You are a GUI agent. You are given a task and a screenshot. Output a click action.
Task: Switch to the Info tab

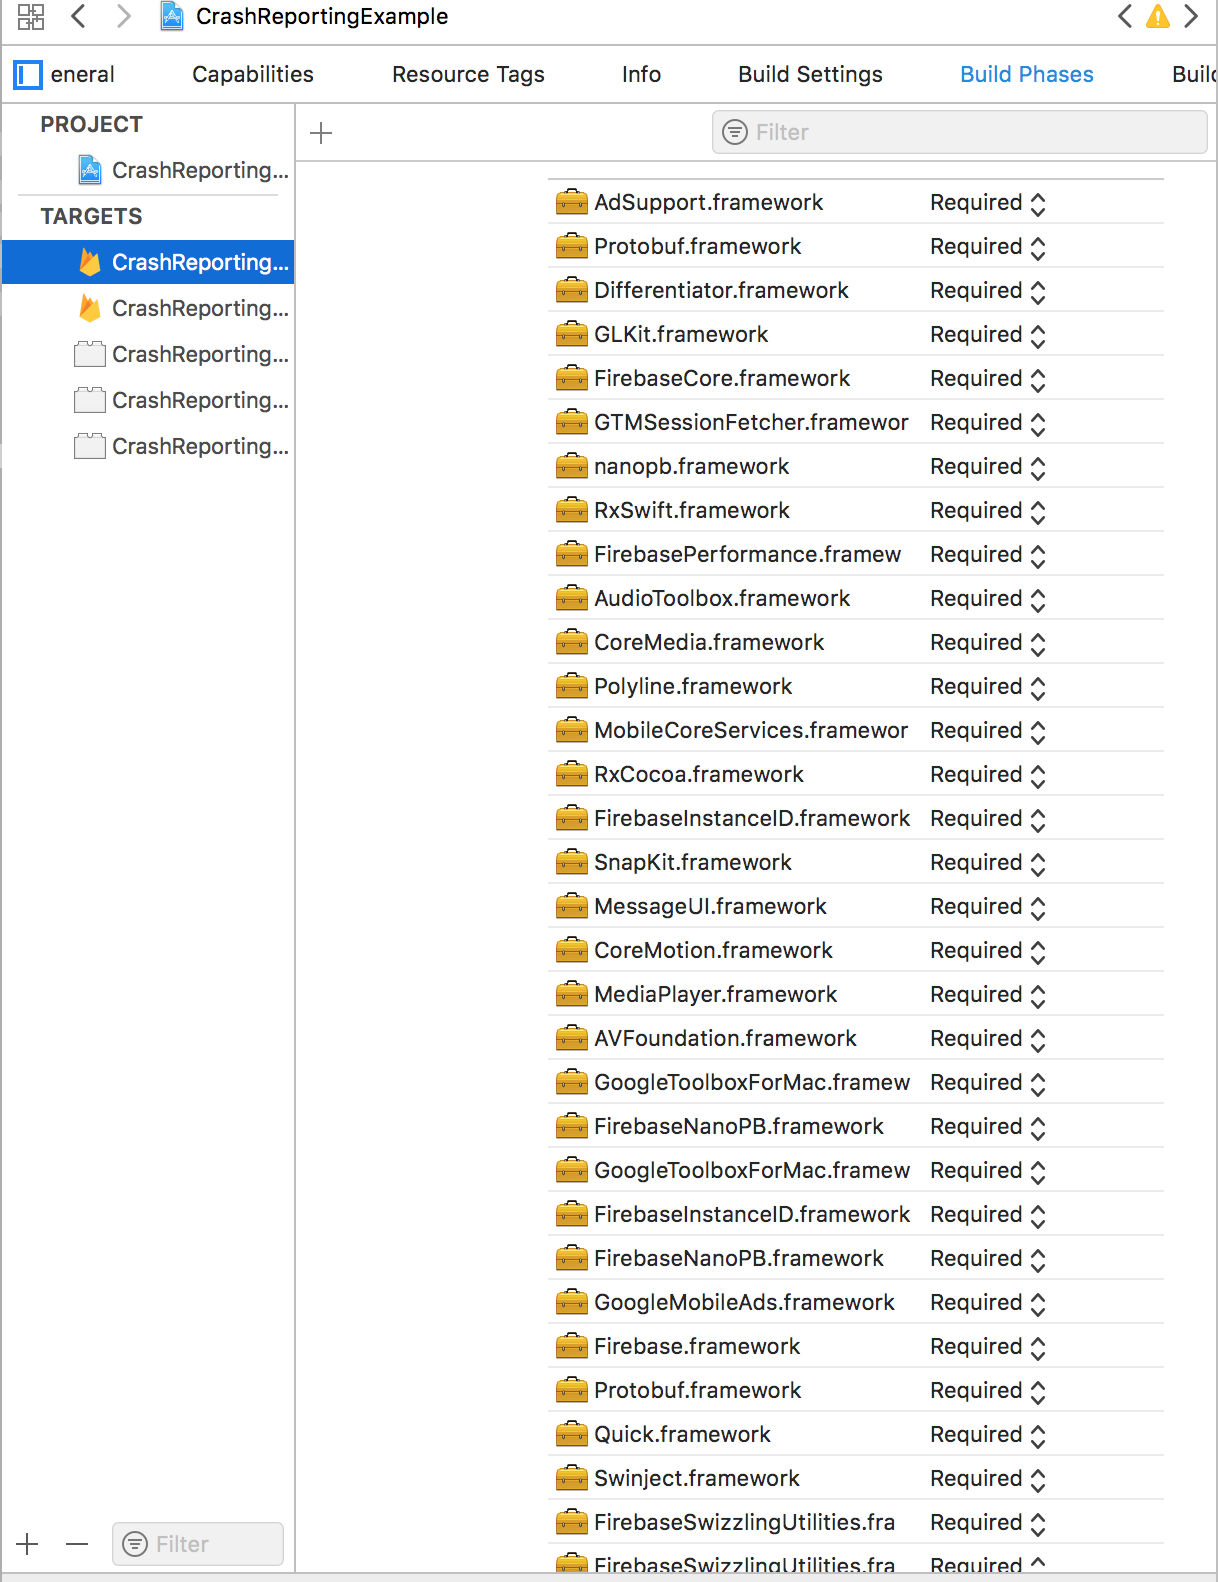(641, 74)
